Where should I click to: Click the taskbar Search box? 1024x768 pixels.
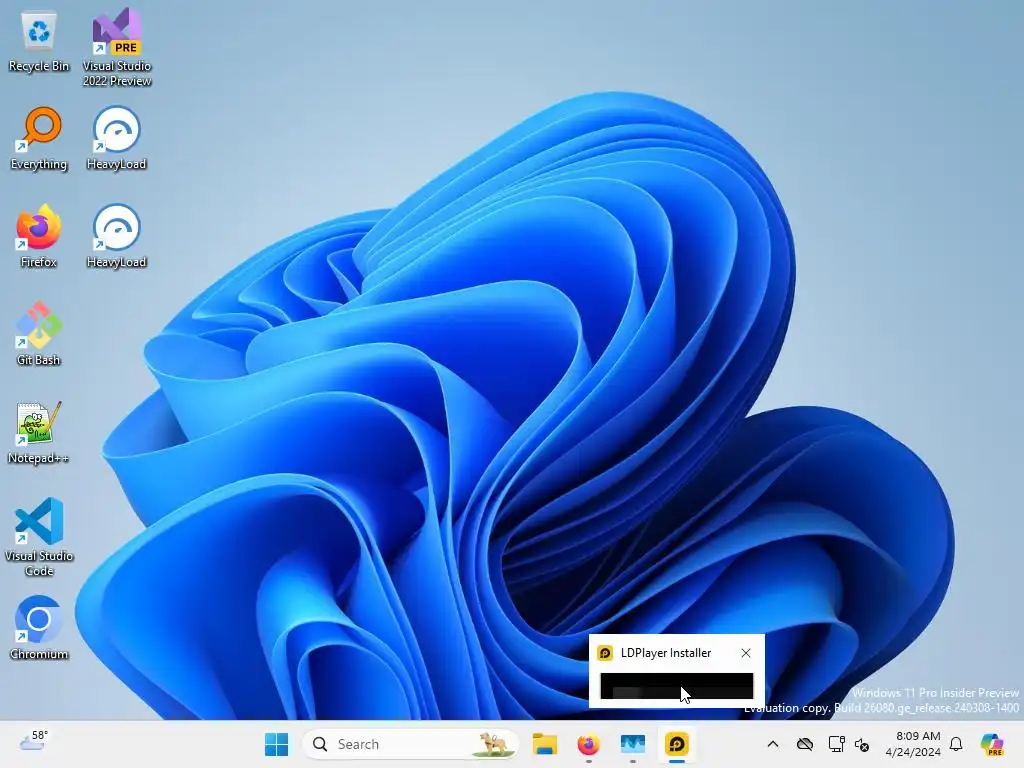point(411,744)
